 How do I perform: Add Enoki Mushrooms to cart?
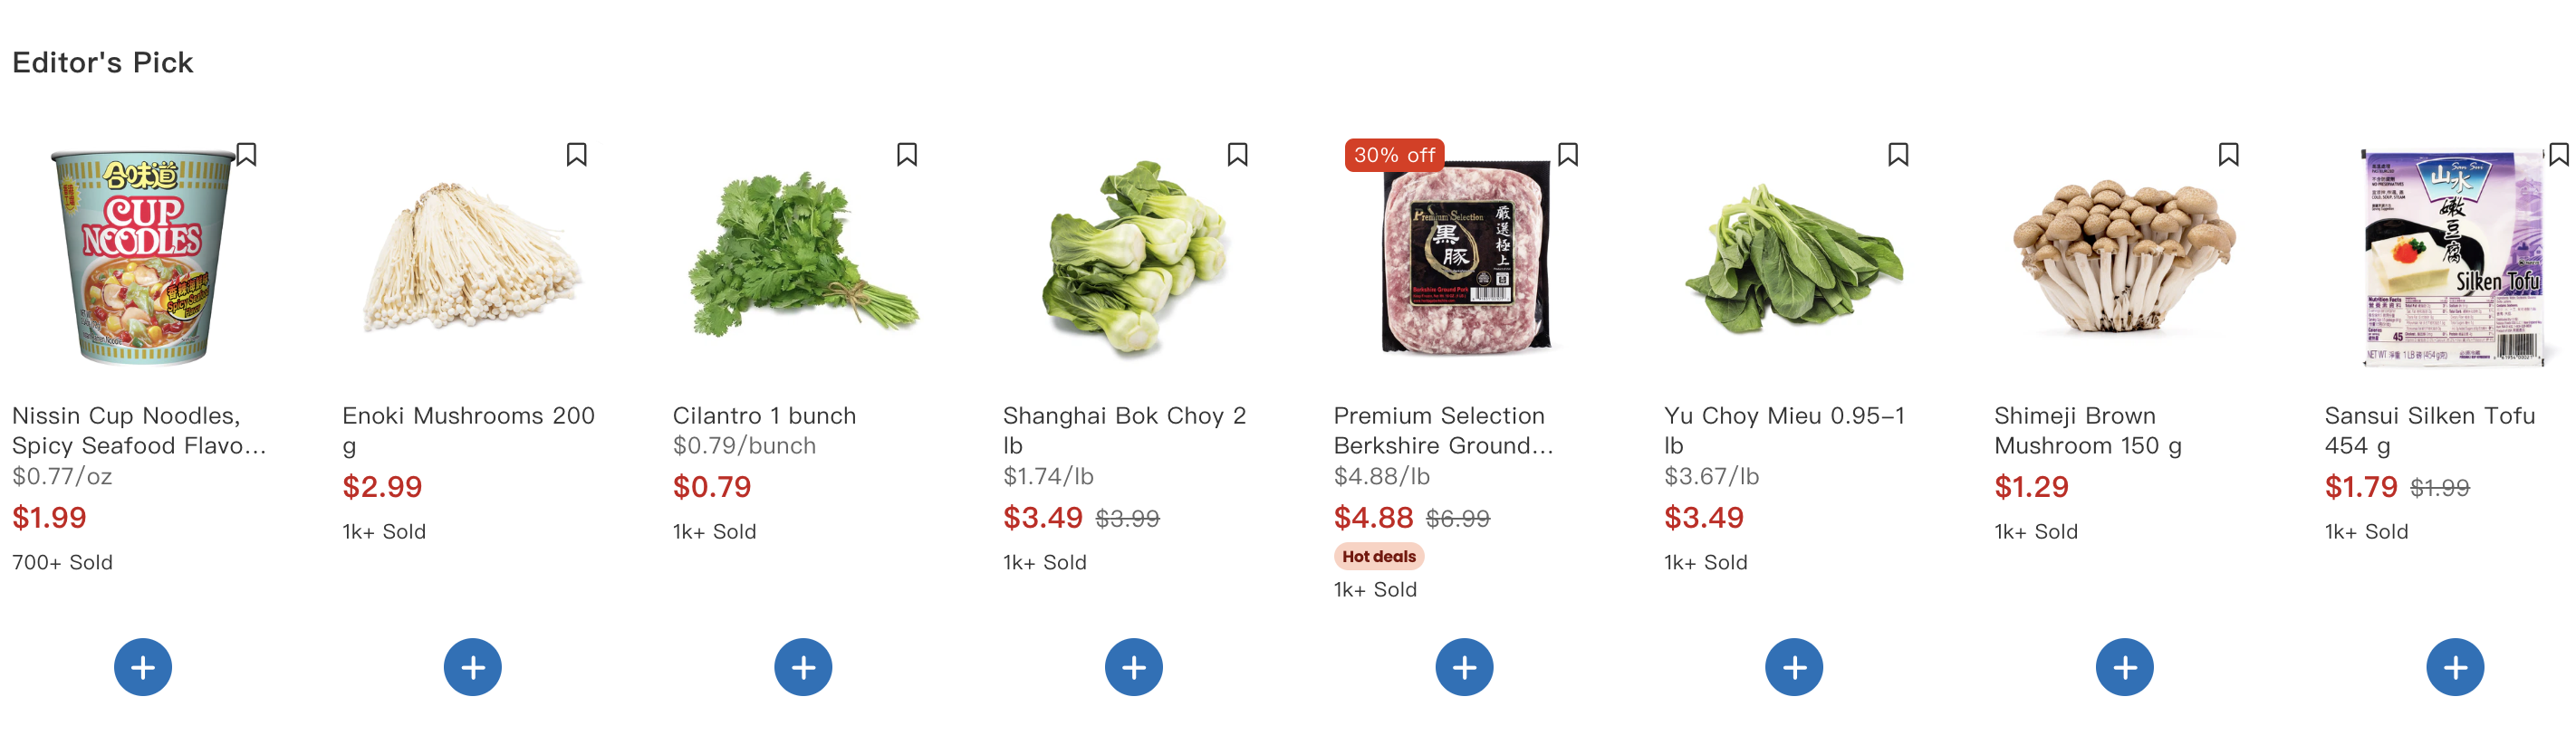(x=473, y=667)
